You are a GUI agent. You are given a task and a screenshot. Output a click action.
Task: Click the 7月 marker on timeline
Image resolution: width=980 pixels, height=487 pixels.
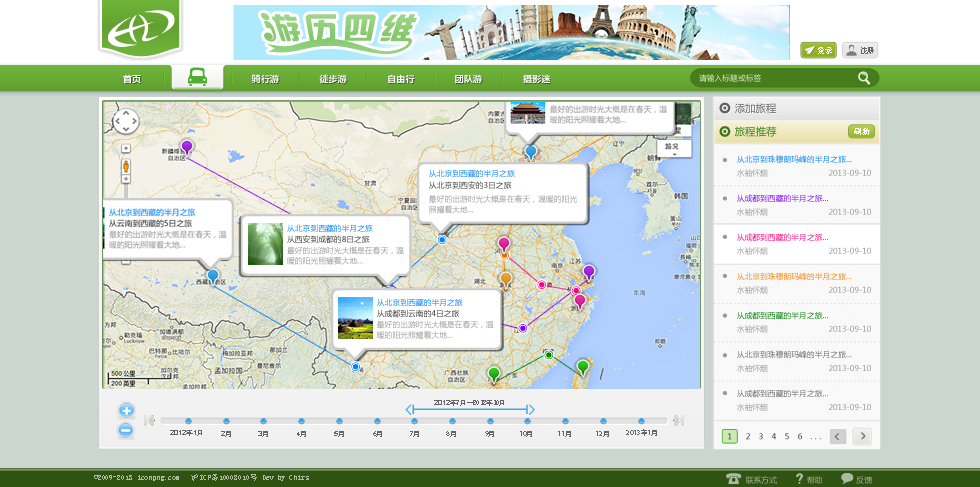click(x=414, y=422)
